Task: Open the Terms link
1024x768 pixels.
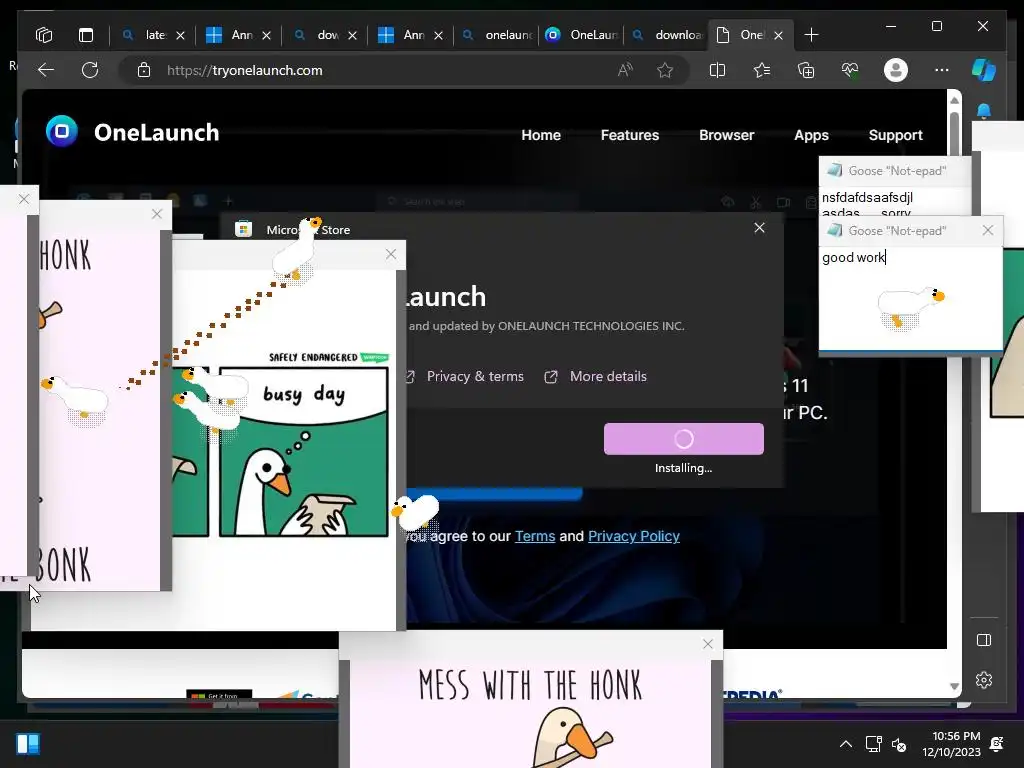Action: click(535, 536)
